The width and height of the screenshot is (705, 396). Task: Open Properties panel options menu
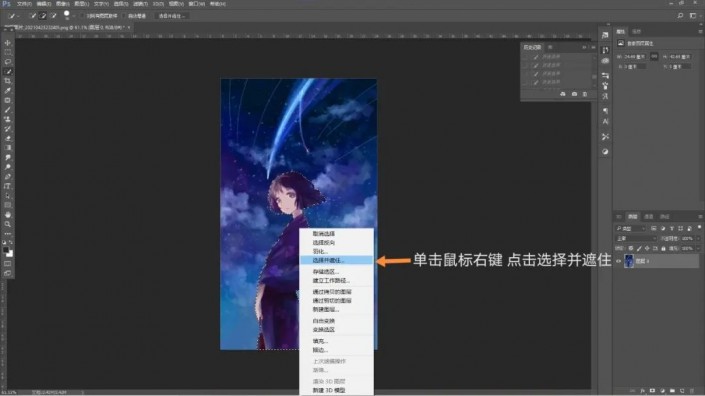point(700,31)
